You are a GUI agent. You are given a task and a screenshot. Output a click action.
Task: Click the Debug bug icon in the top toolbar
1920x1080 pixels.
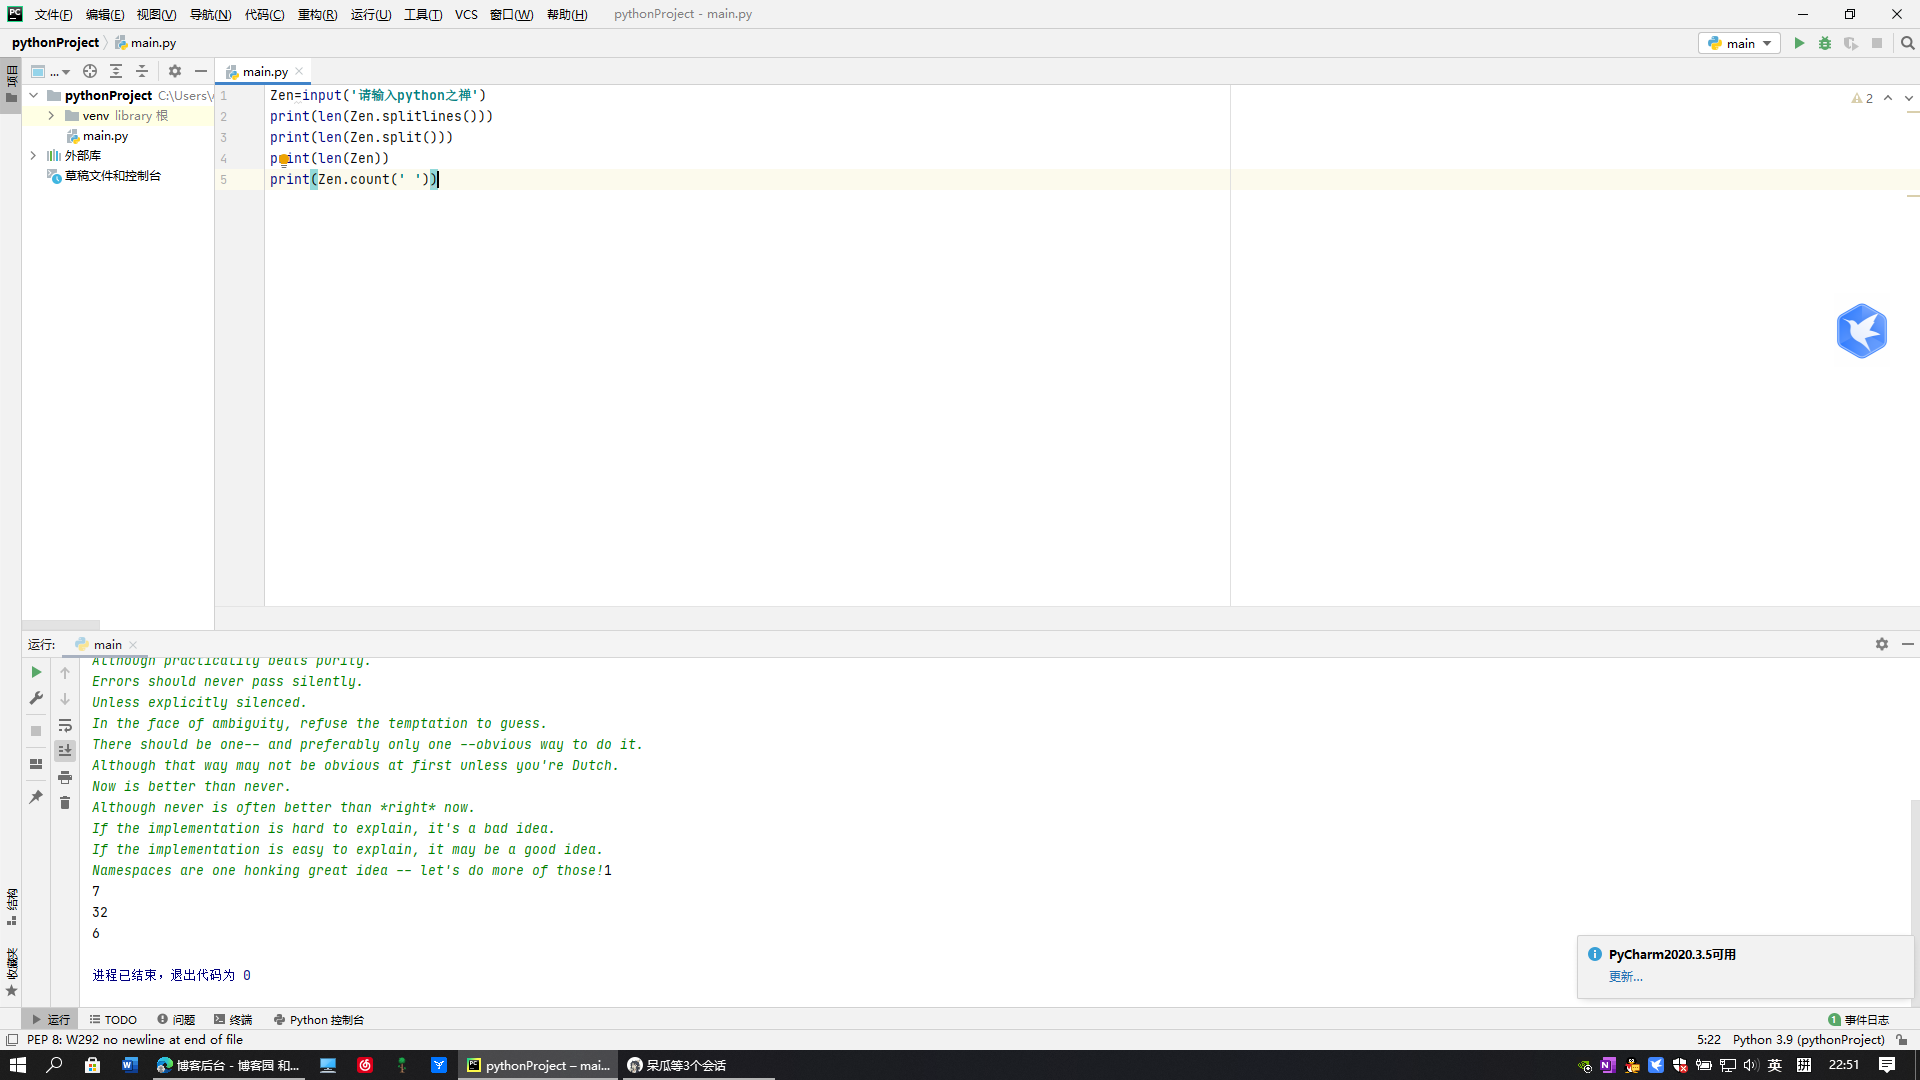(x=1825, y=43)
